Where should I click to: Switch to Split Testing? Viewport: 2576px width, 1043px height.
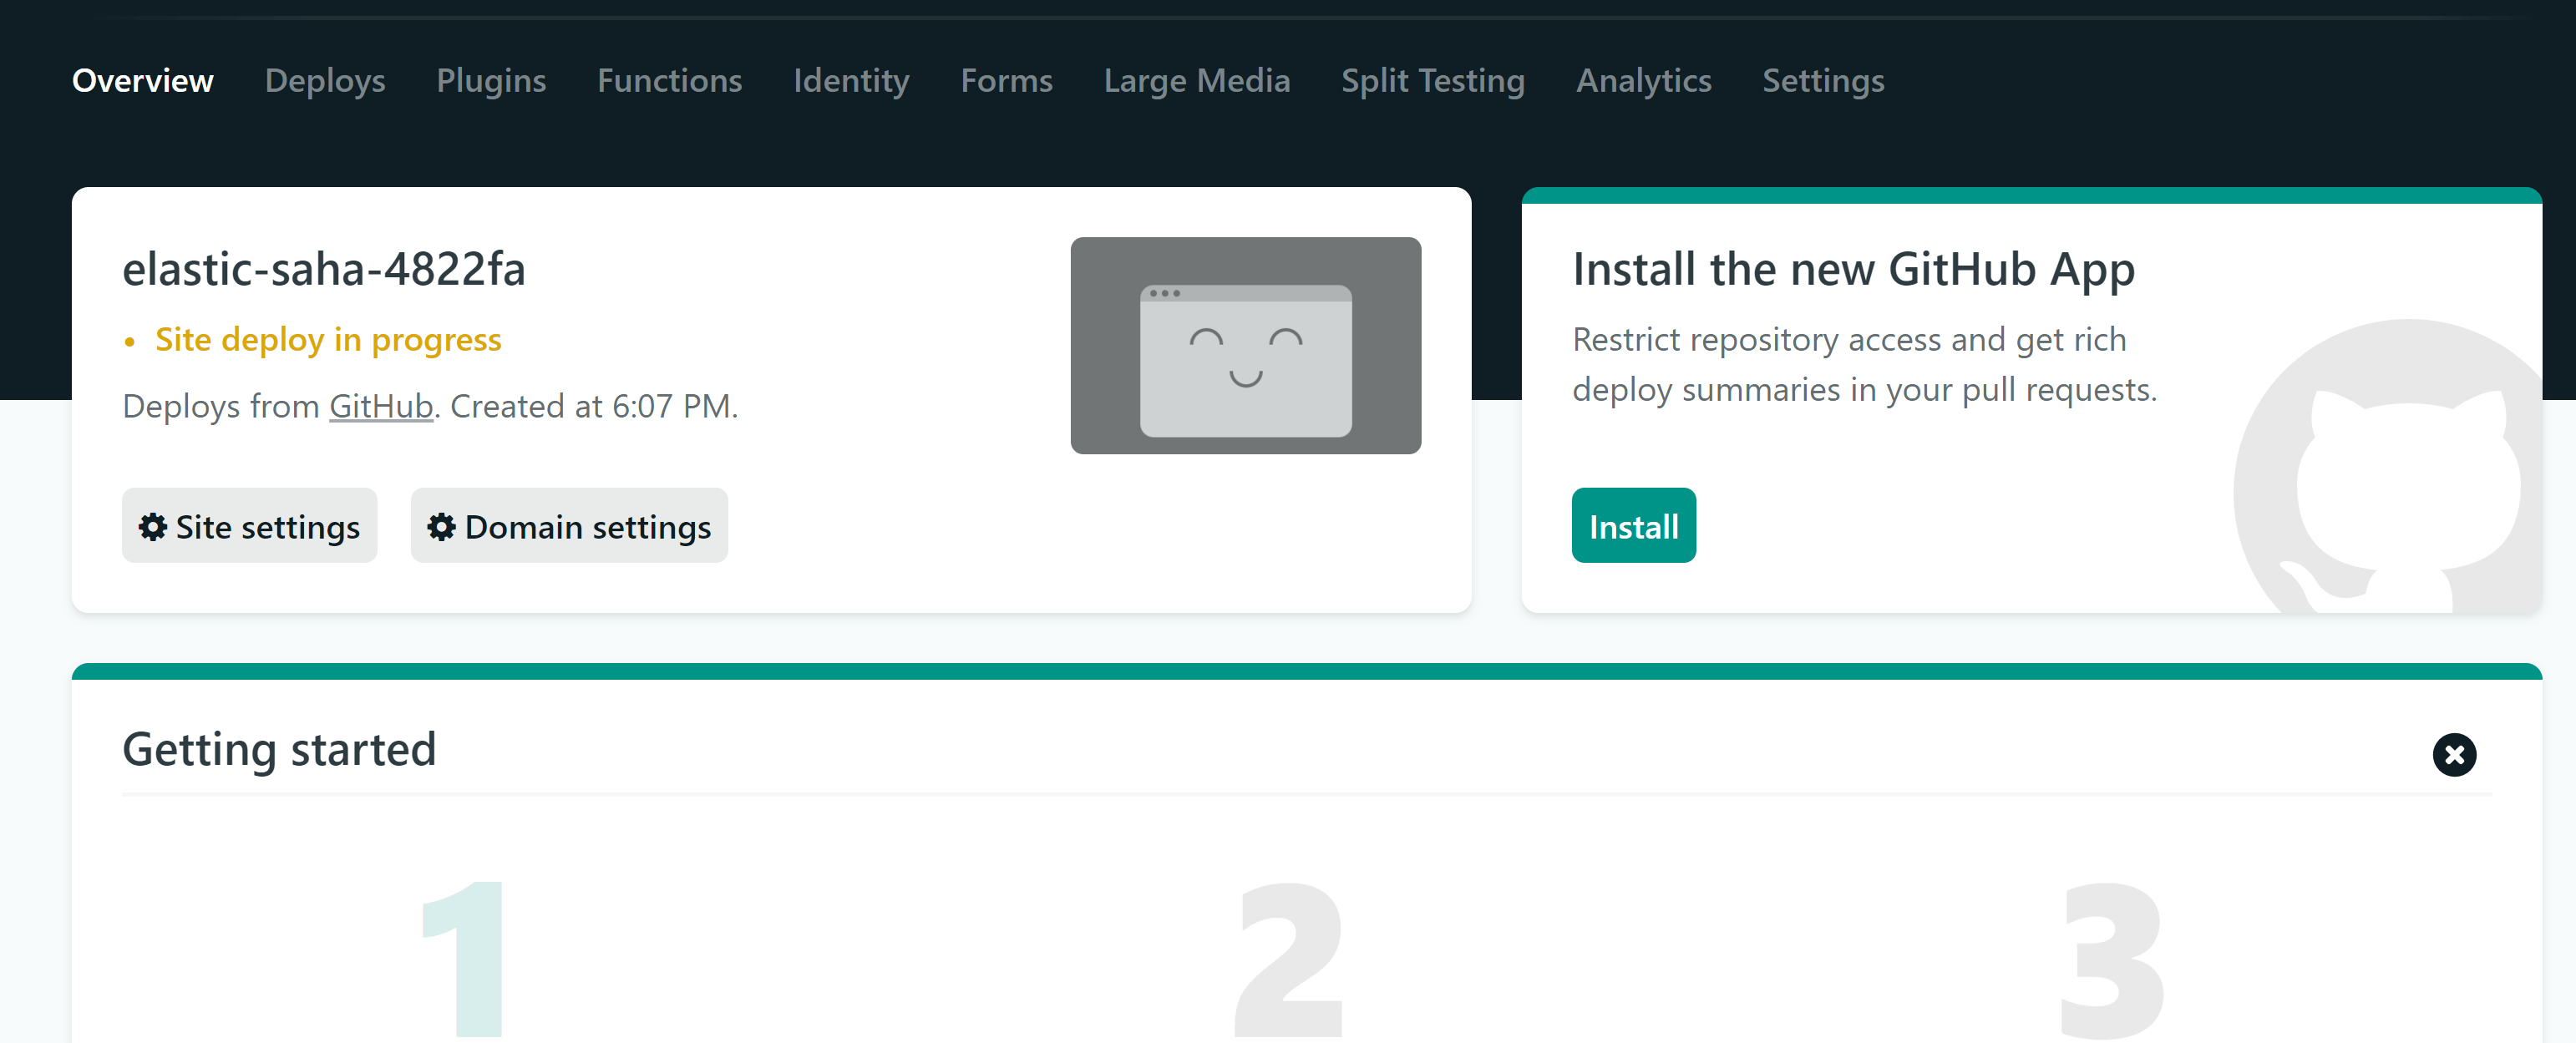pos(1433,82)
